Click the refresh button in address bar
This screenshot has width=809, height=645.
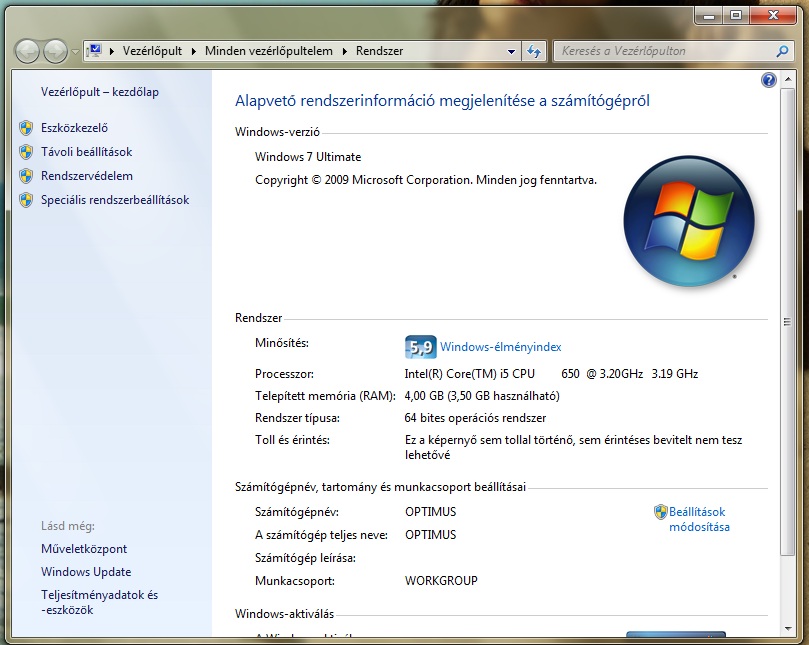click(534, 51)
